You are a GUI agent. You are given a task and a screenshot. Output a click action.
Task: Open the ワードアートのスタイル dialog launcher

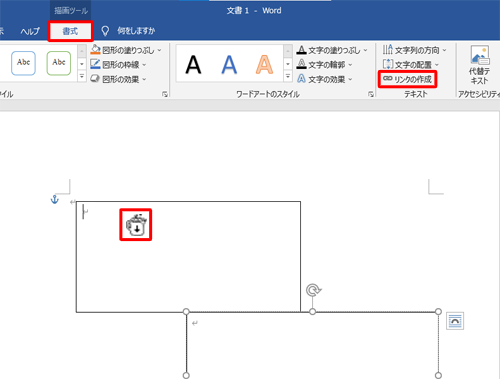371,94
